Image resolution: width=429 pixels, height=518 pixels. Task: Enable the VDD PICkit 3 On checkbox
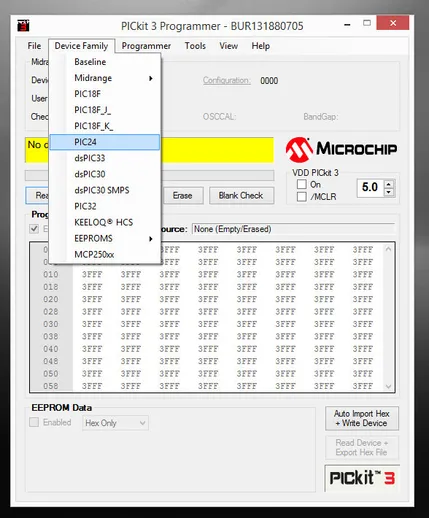[x=302, y=184]
